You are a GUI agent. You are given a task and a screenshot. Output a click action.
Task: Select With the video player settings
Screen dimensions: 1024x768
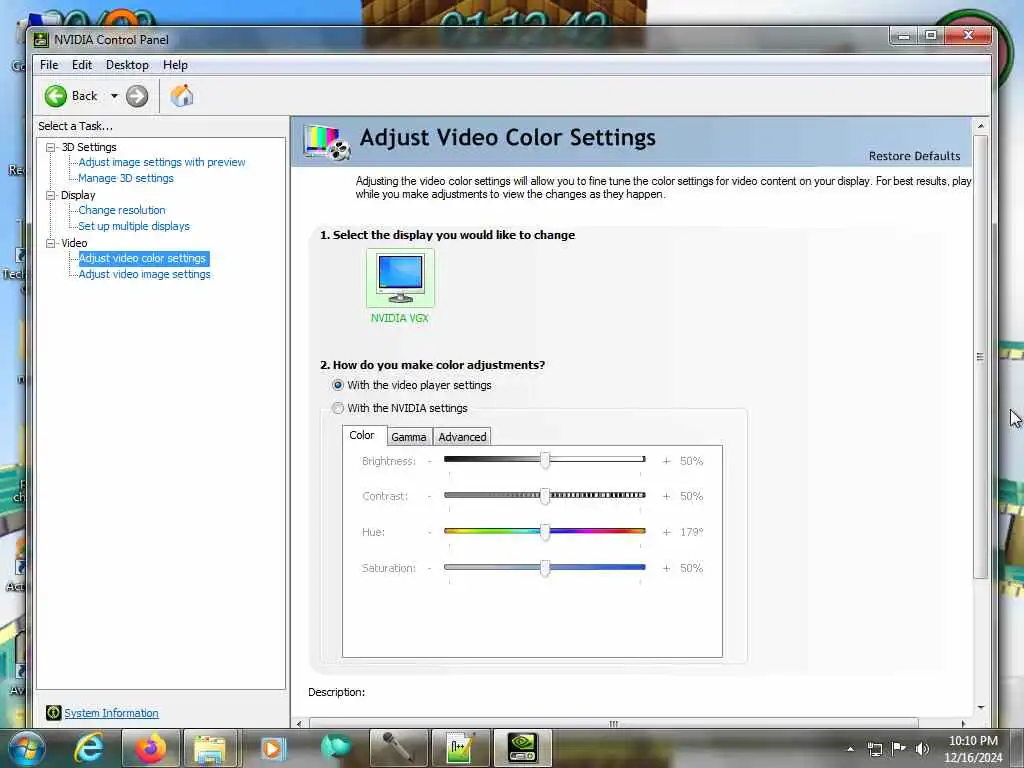point(338,385)
